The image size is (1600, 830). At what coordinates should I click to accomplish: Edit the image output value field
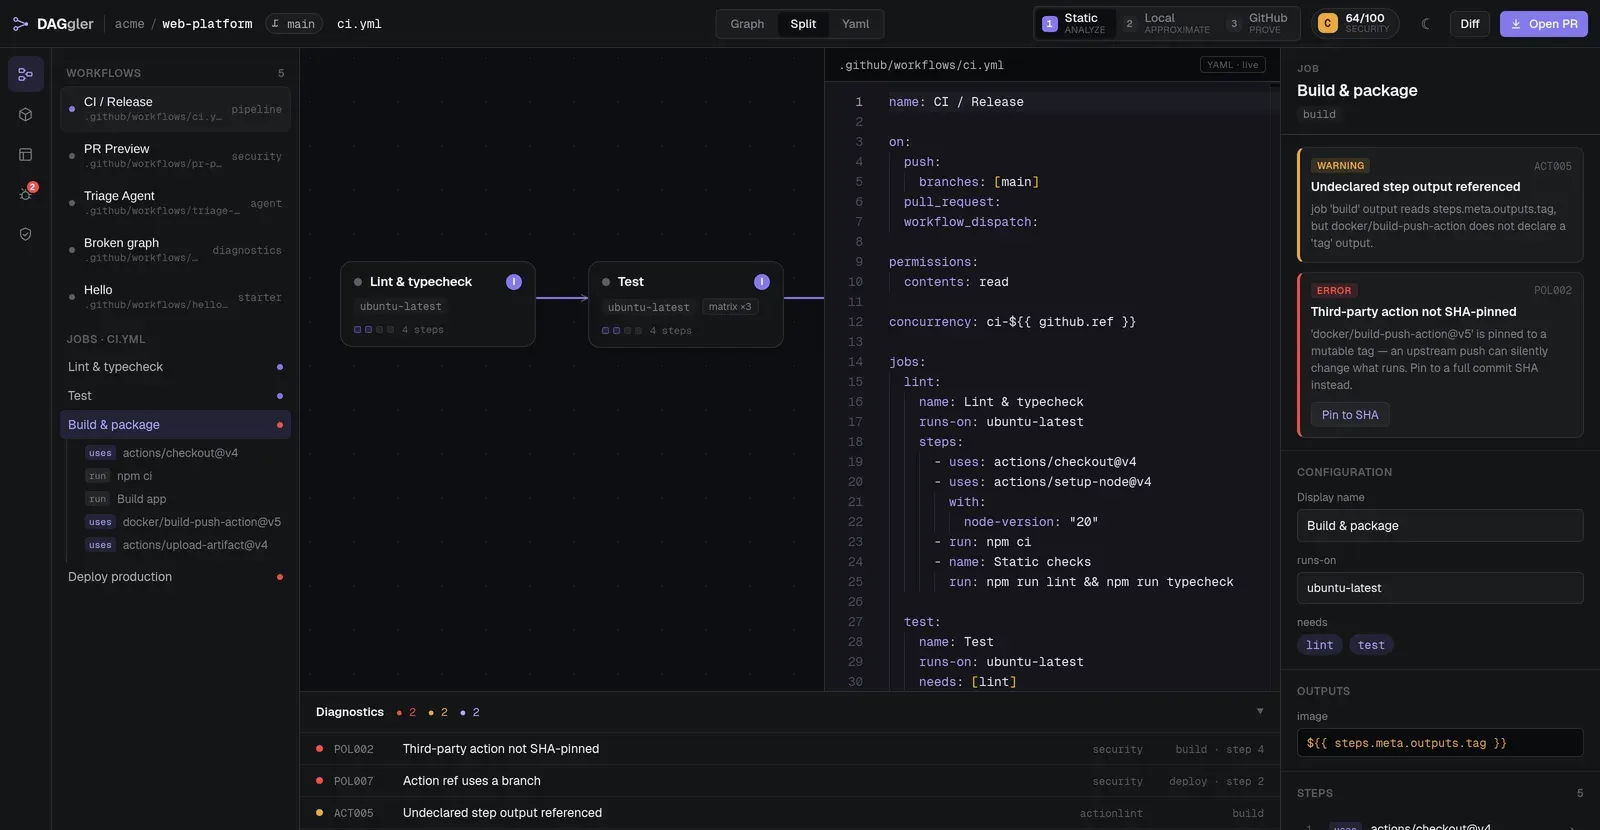click(x=1440, y=743)
